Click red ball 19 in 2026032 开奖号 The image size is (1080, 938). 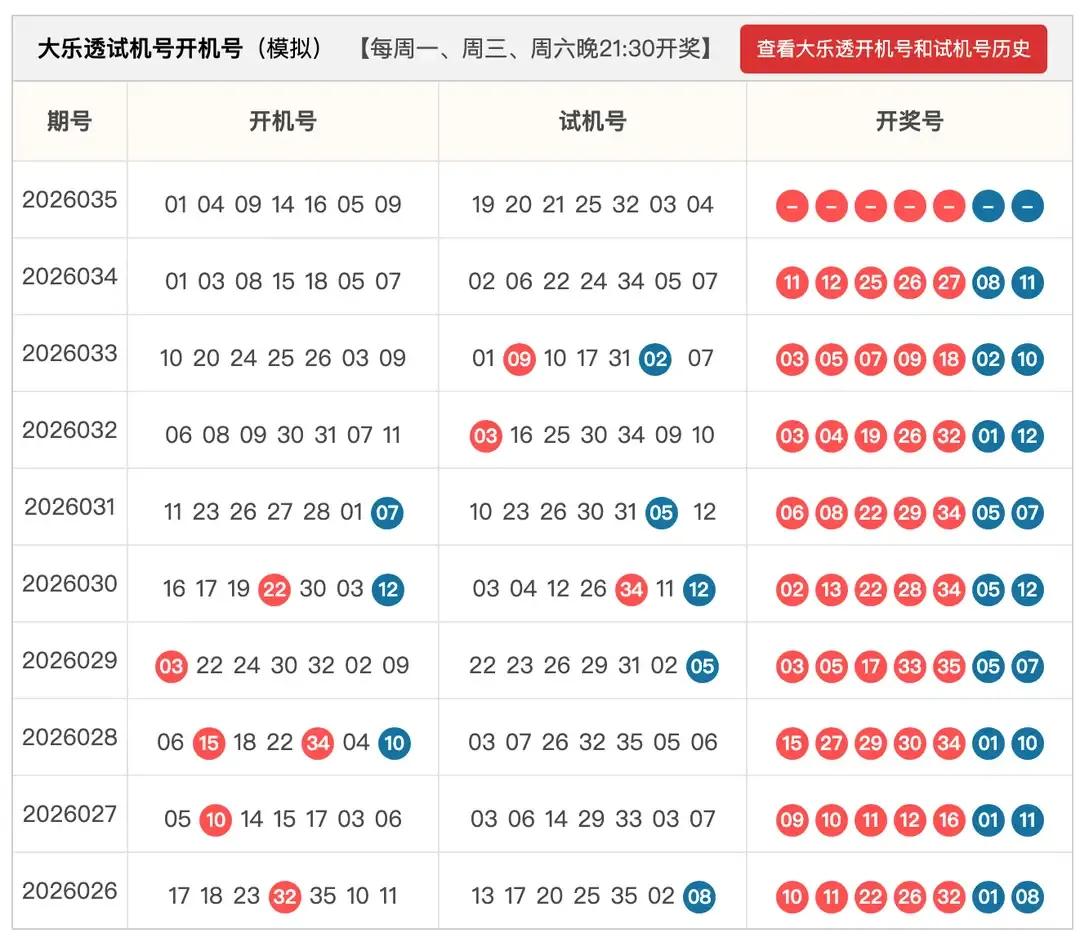pos(871,436)
